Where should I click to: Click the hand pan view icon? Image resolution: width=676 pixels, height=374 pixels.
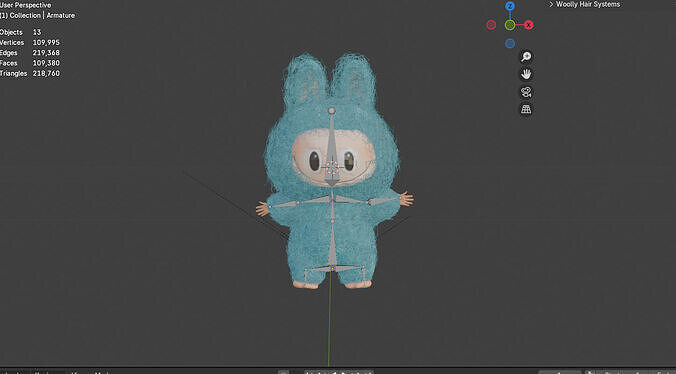[x=526, y=74]
